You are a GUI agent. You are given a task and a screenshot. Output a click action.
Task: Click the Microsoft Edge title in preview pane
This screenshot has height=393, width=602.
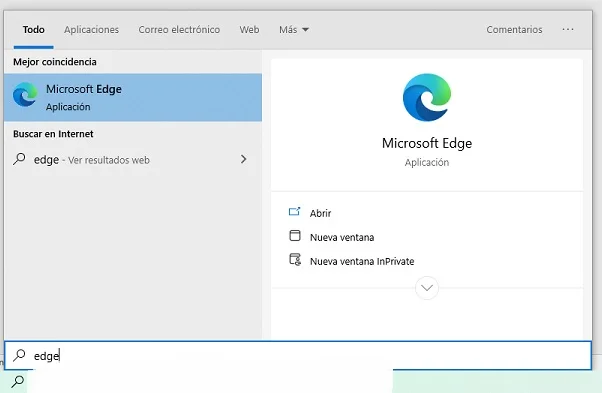click(427, 144)
